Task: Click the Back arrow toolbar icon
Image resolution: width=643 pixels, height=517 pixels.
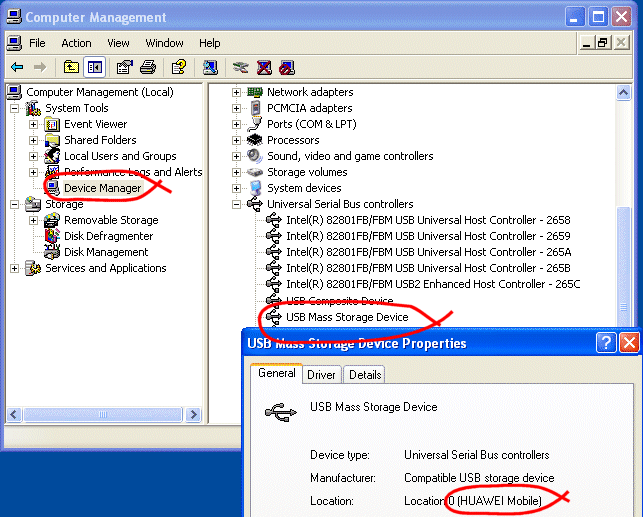Action: click(x=17, y=67)
